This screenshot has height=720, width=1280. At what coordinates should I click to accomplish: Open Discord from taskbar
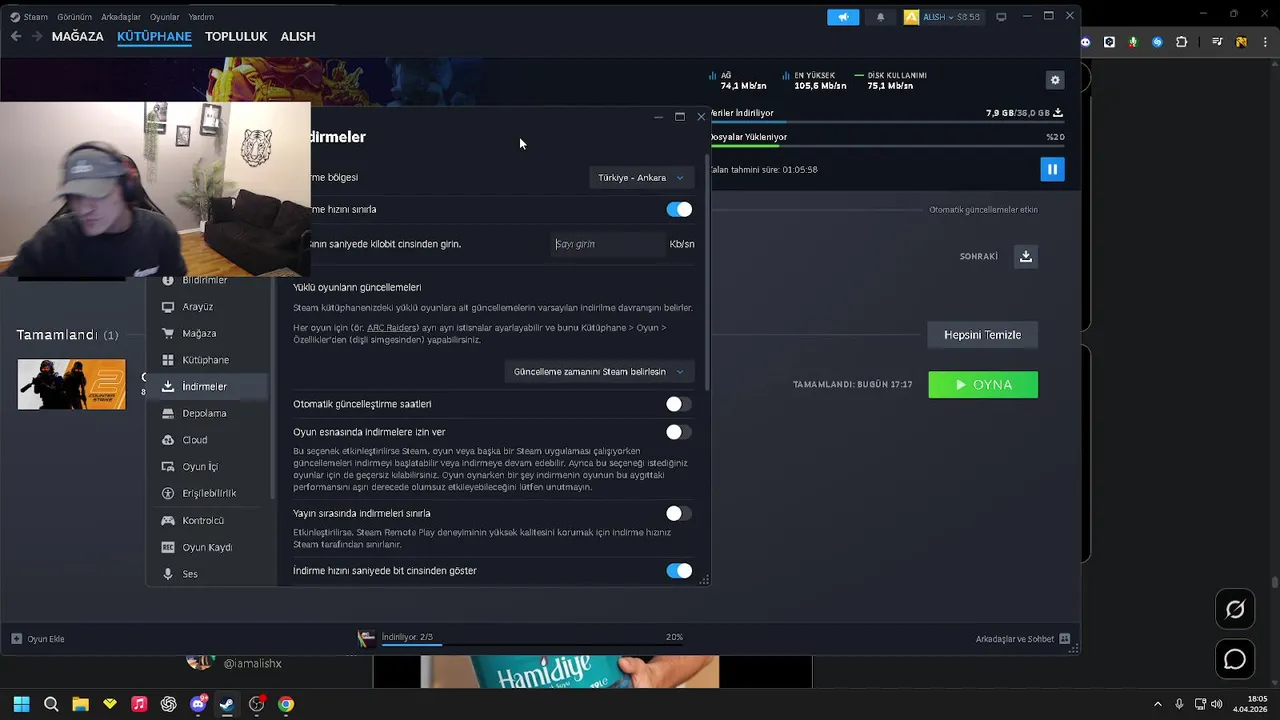click(198, 704)
